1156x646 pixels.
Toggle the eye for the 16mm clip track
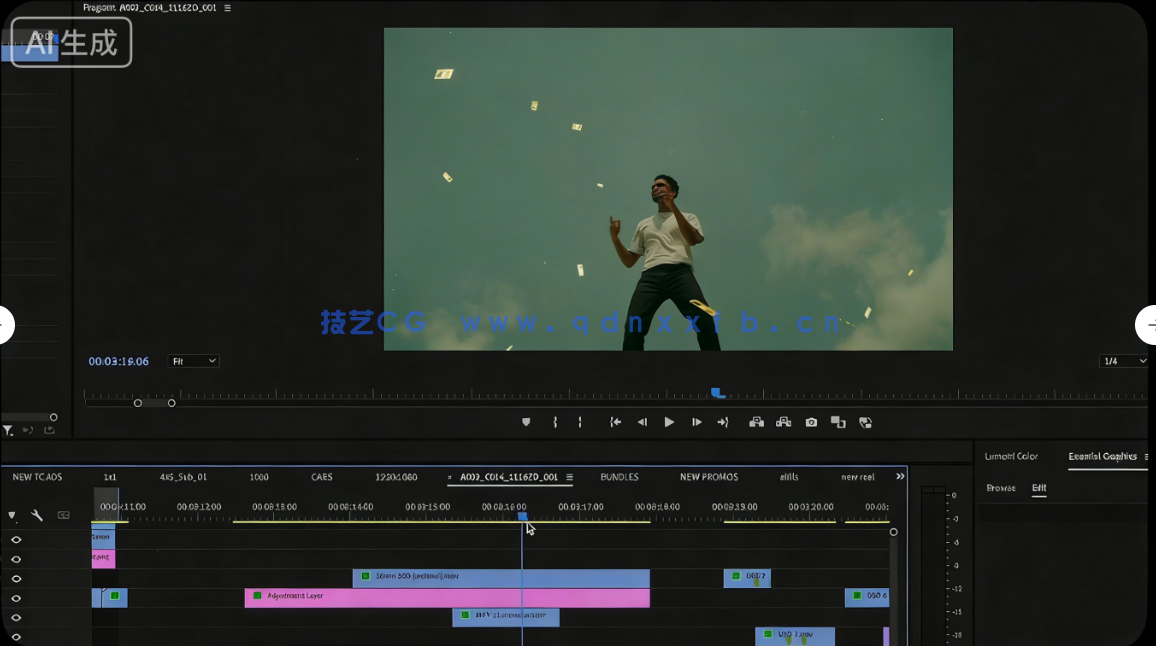click(16, 579)
